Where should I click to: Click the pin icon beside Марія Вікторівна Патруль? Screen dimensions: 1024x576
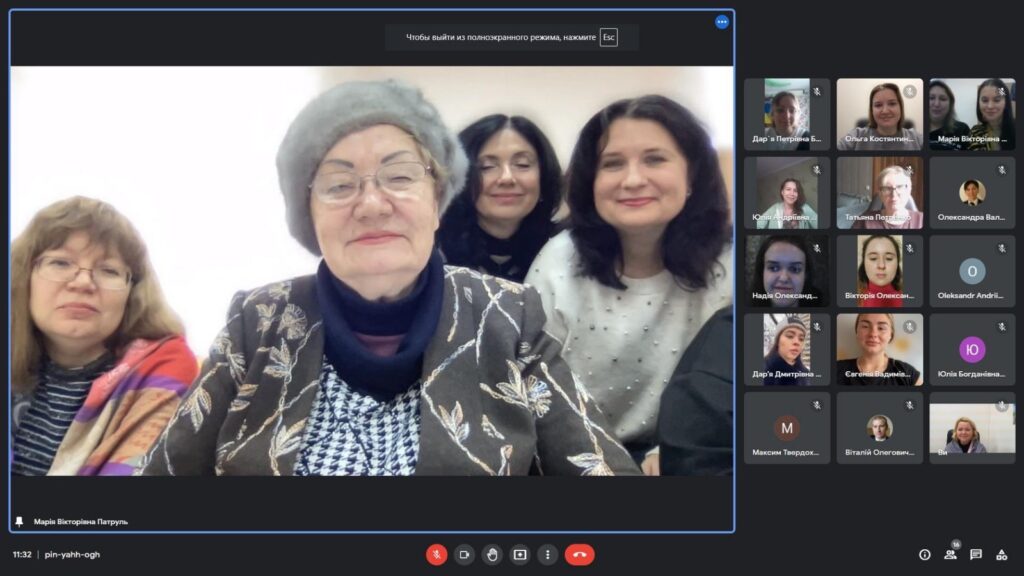[19, 521]
